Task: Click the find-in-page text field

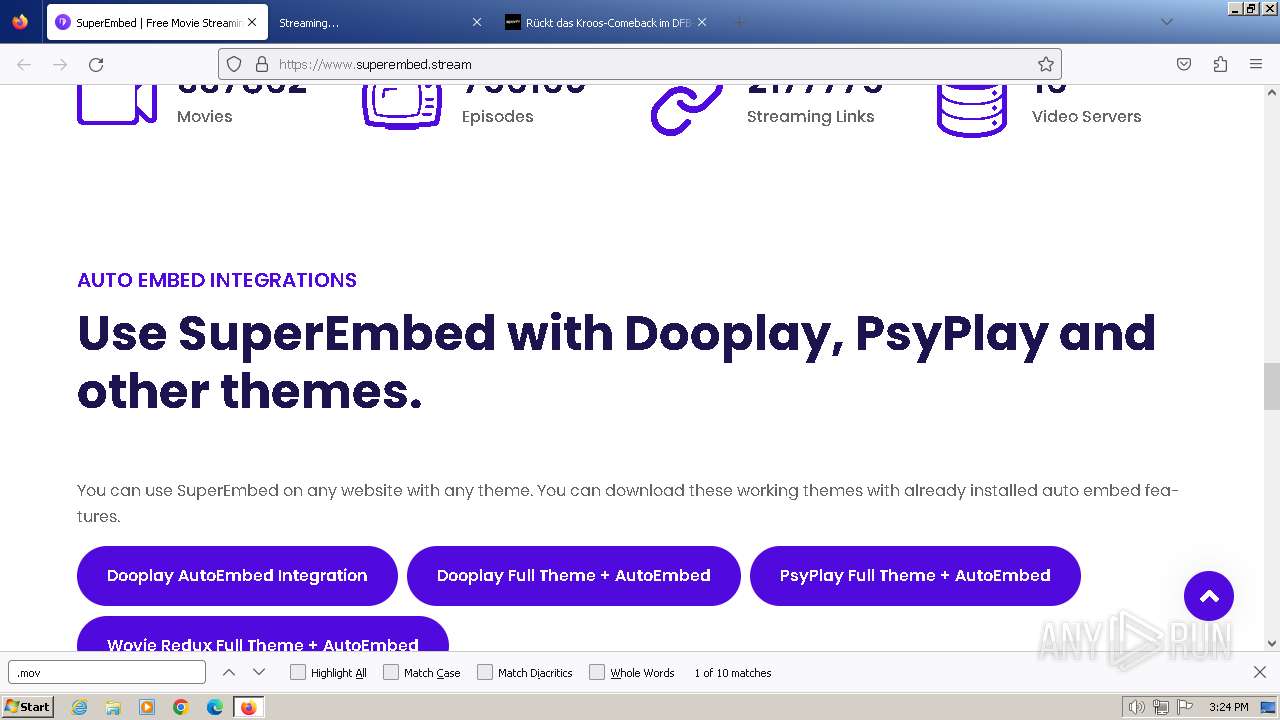Action: 107,672
